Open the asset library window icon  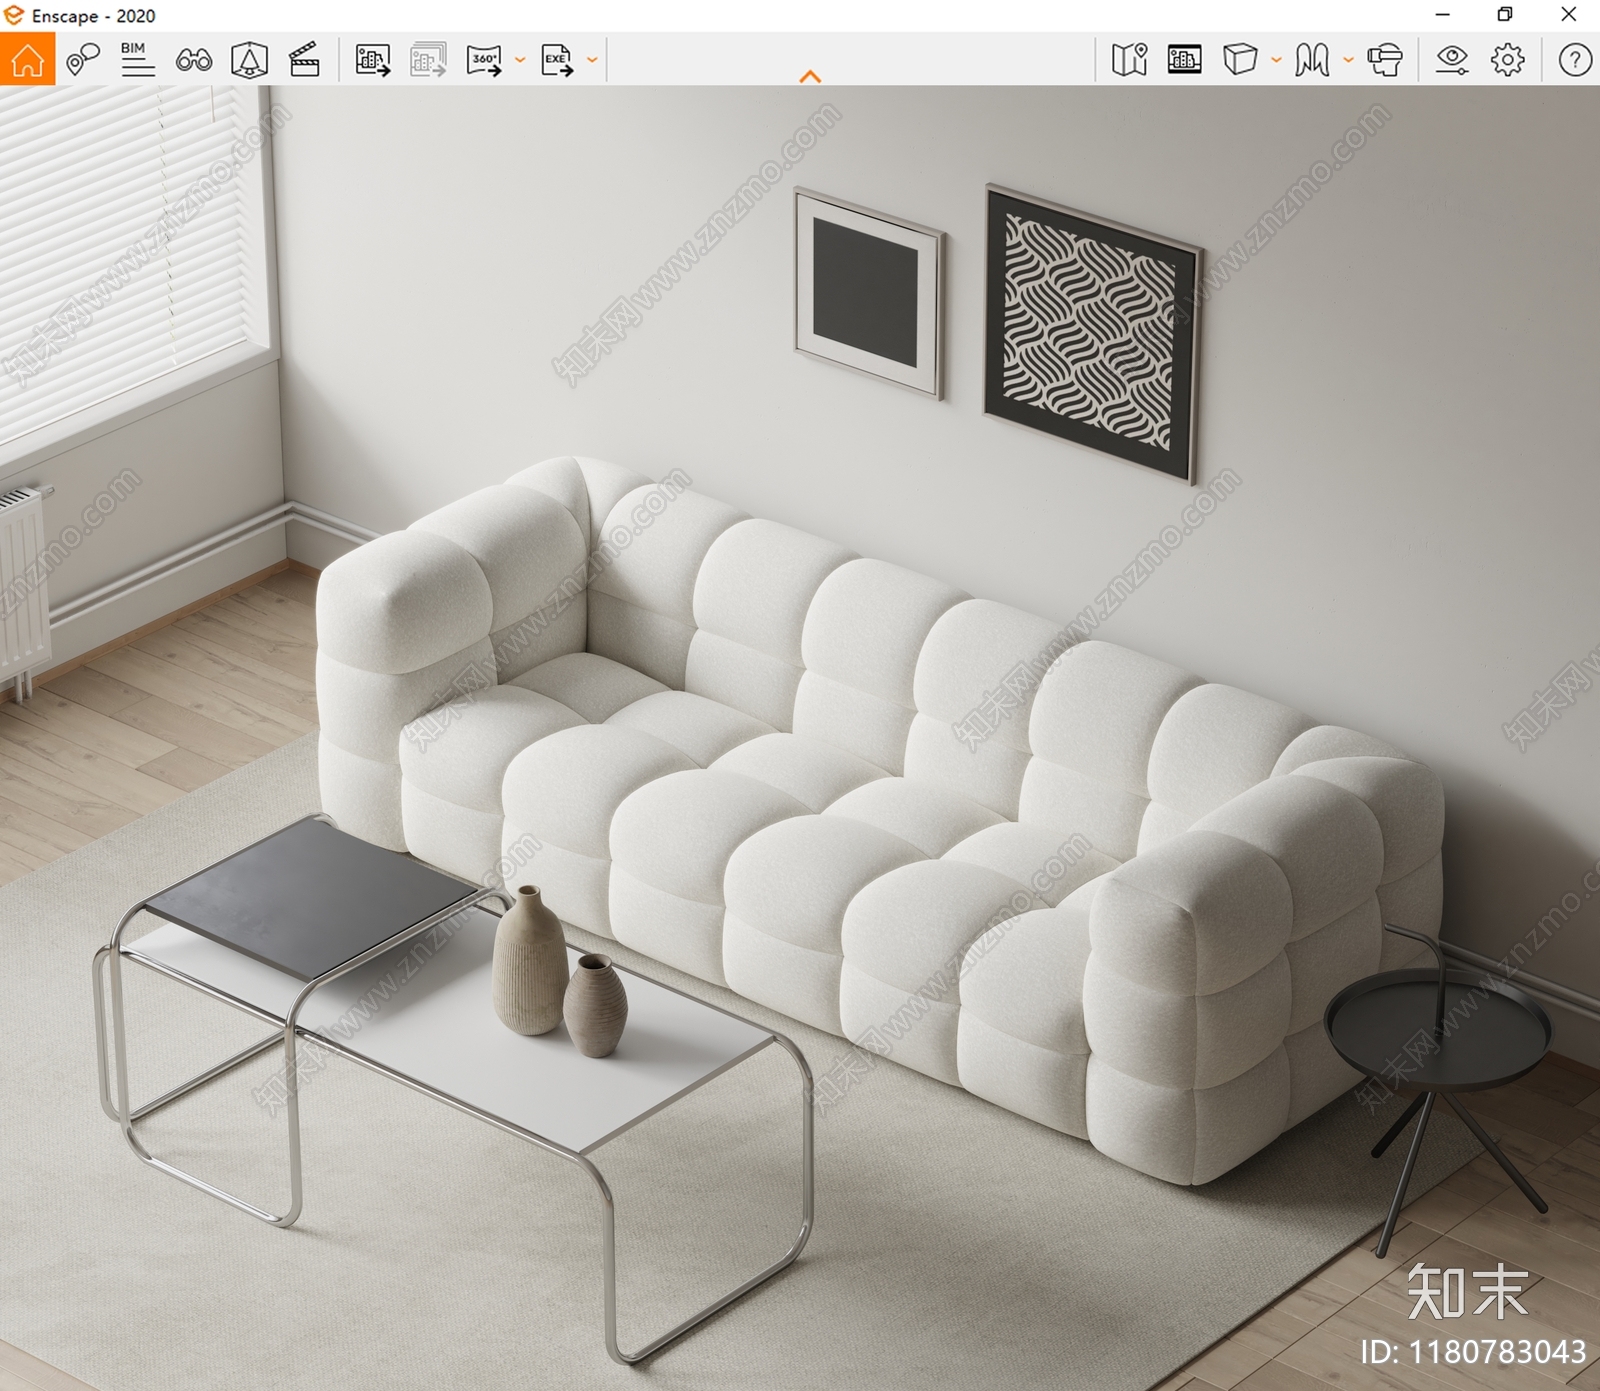pyautogui.click(x=1185, y=60)
